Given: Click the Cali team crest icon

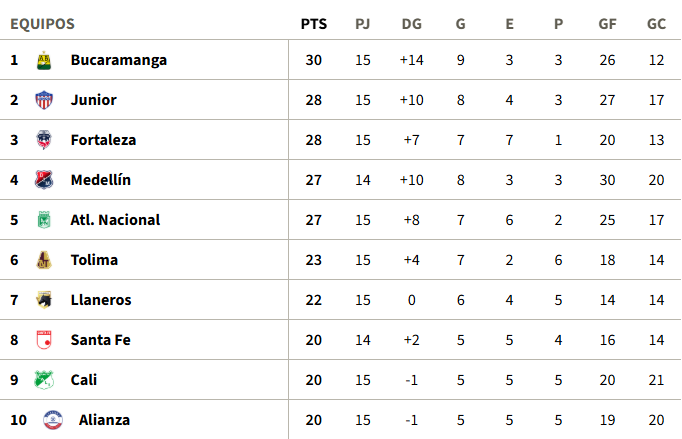Looking at the screenshot, I should coord(44,380).
